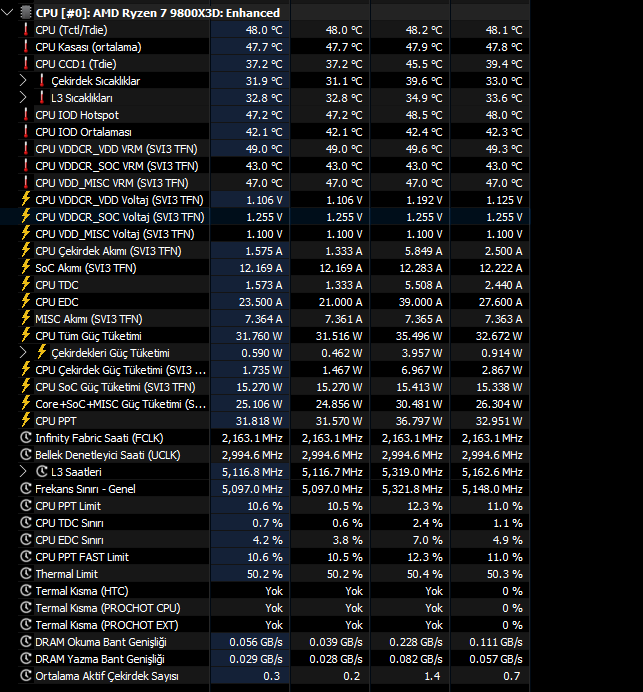The image size is (643, 692).
Task: Select the CPU CCD1 (Tdie) sensor label
Action: point(76,64)
